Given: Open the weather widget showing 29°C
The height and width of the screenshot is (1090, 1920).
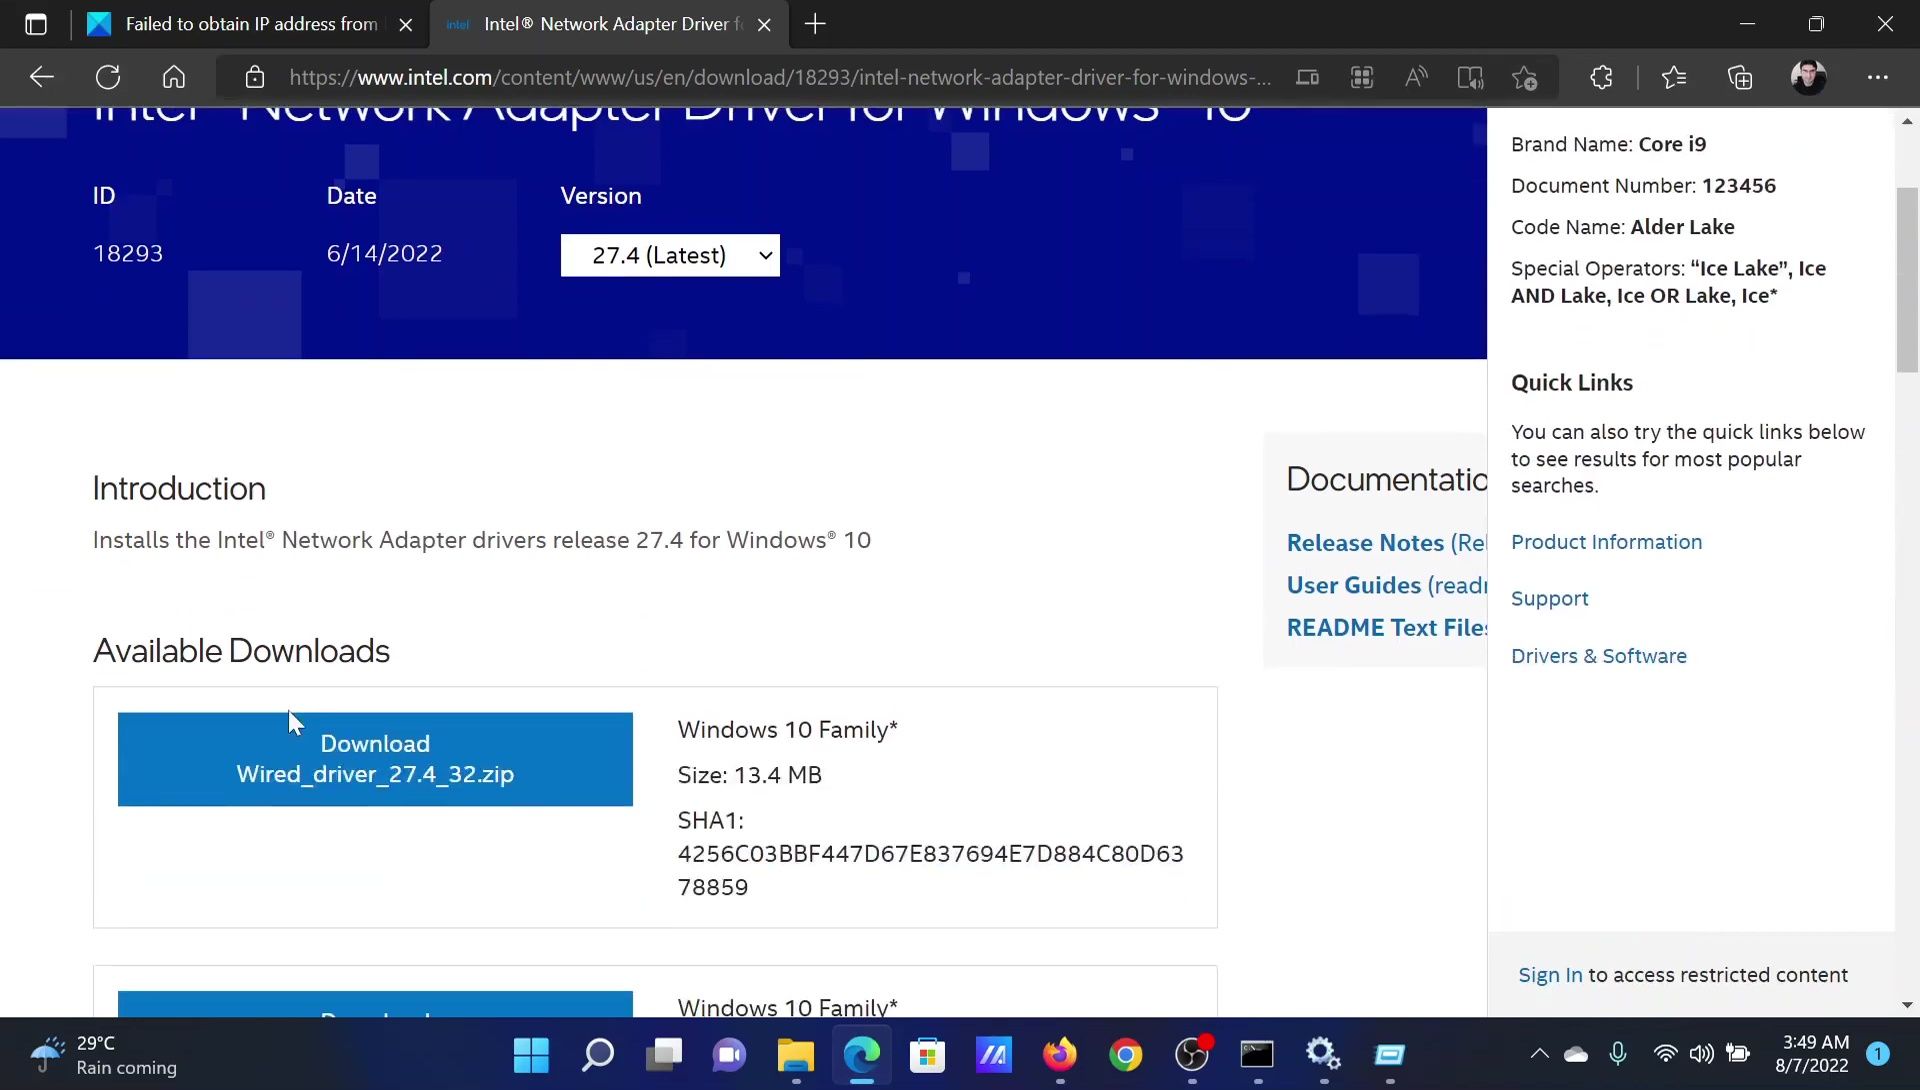Looking at the screenshot, I should [x=103, y=1055].
